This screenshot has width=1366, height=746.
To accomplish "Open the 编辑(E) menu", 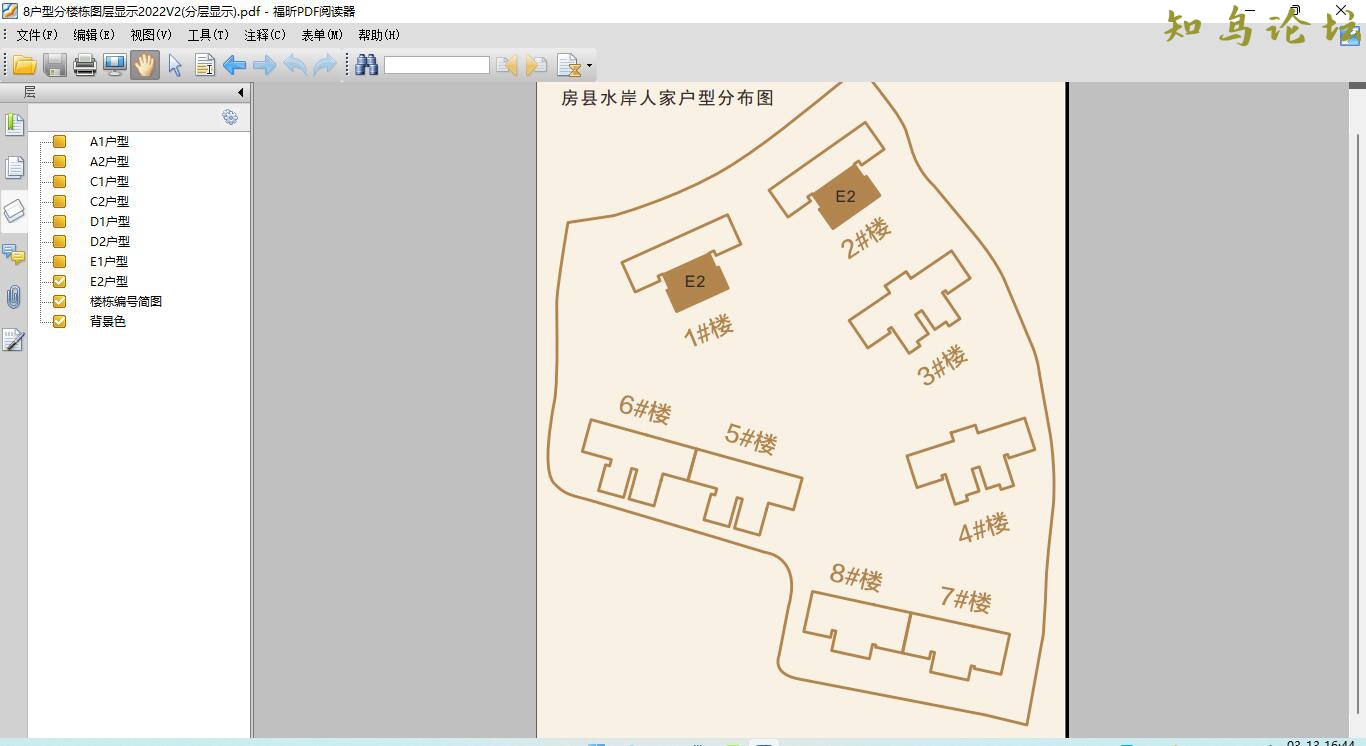I will pyautogui.click(x=94, y=35).
